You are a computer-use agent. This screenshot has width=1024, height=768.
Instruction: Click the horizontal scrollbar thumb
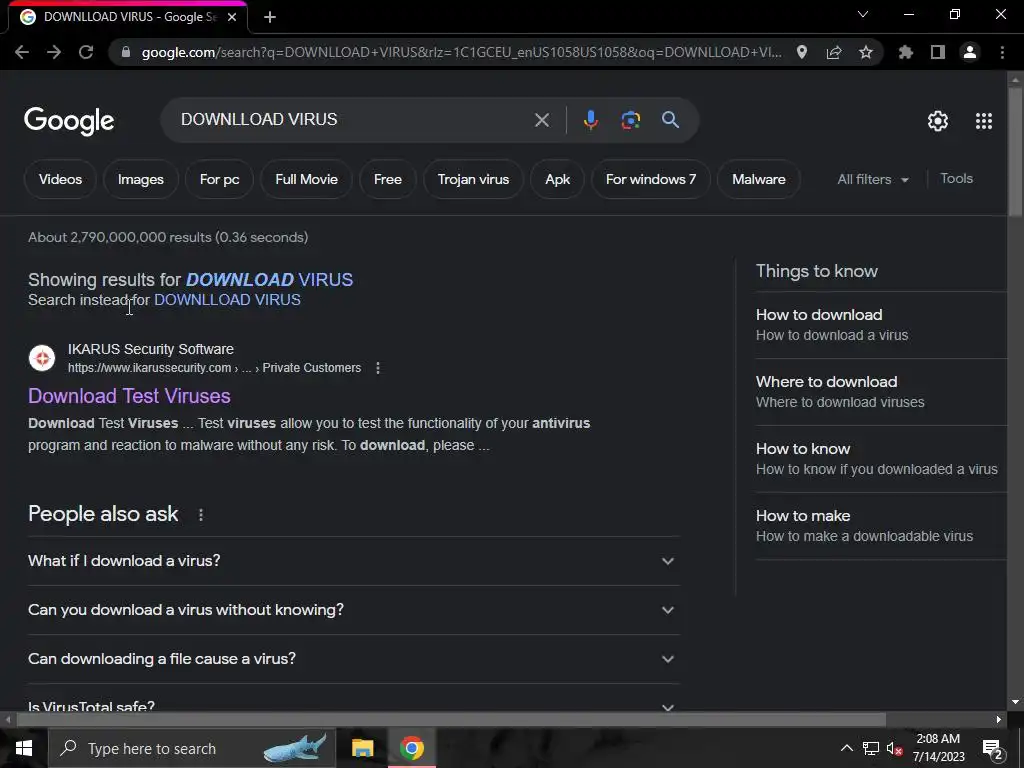coord(451,720)
